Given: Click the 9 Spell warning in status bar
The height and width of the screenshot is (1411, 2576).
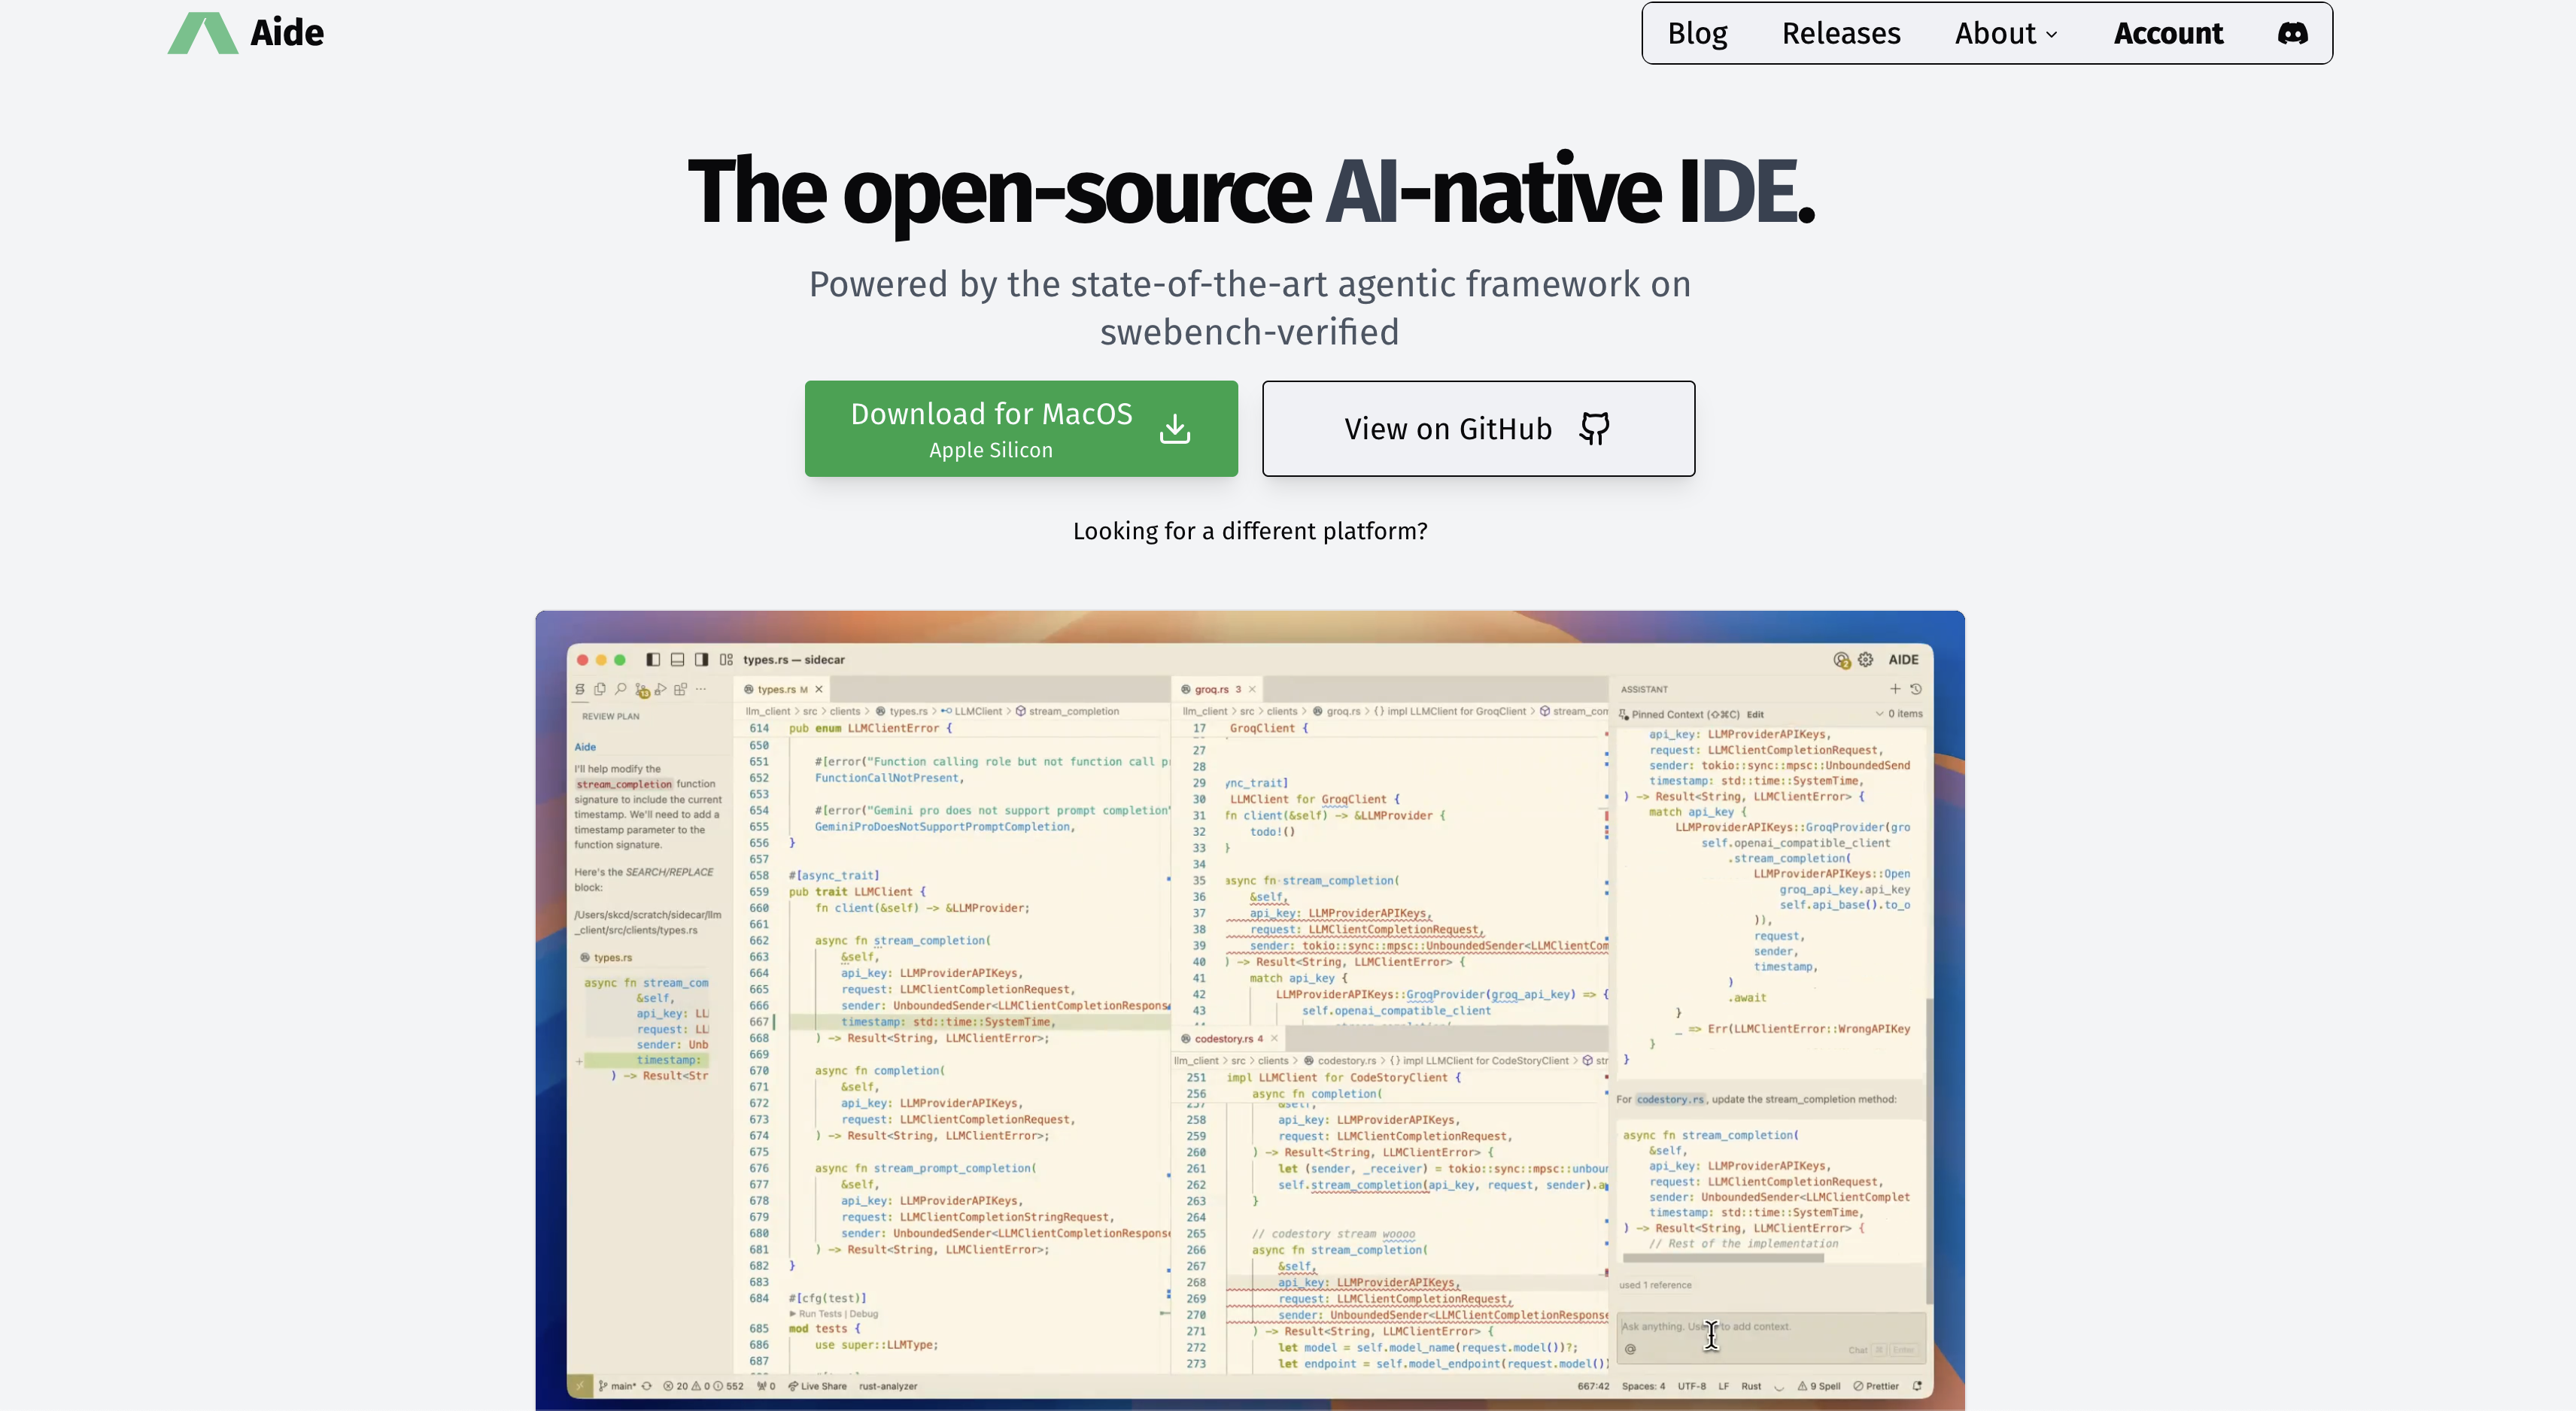Looking at the screenshot, I should pyautogui.click(x=1819, y=1386).
